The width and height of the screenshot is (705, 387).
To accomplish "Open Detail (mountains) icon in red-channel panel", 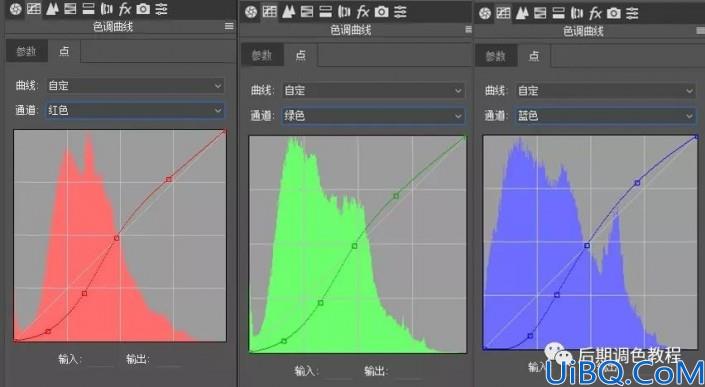I will pos(52,9).
